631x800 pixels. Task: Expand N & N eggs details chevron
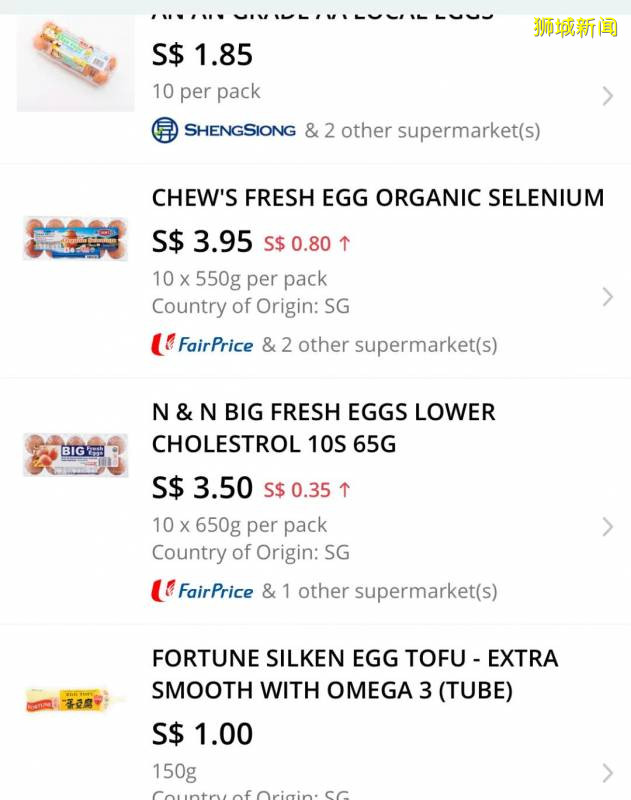607,527
